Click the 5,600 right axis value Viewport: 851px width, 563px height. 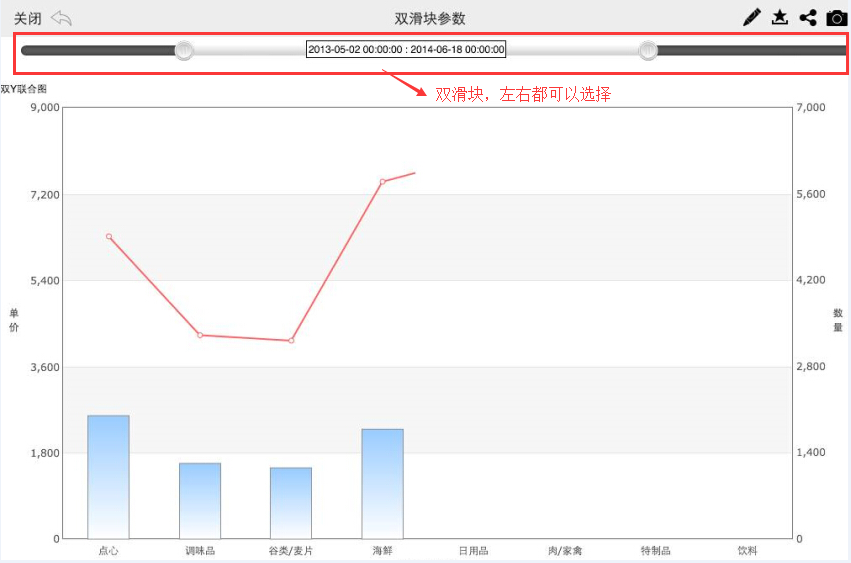[x=811, y=194]
